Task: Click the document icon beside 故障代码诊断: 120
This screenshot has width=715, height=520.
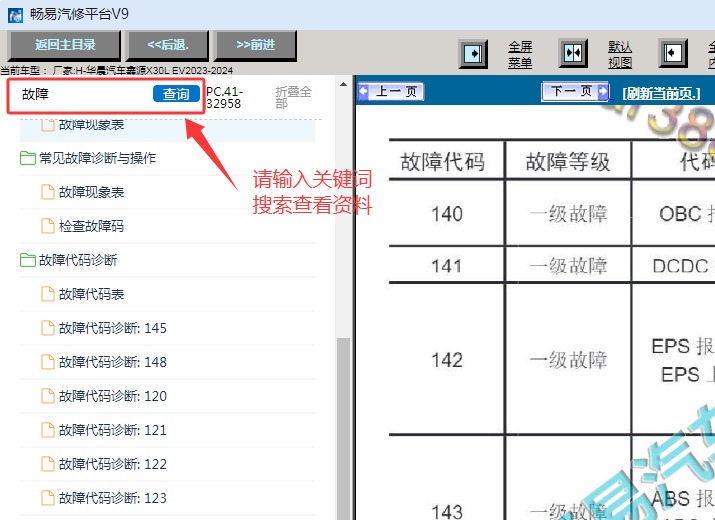Action: 48,396
